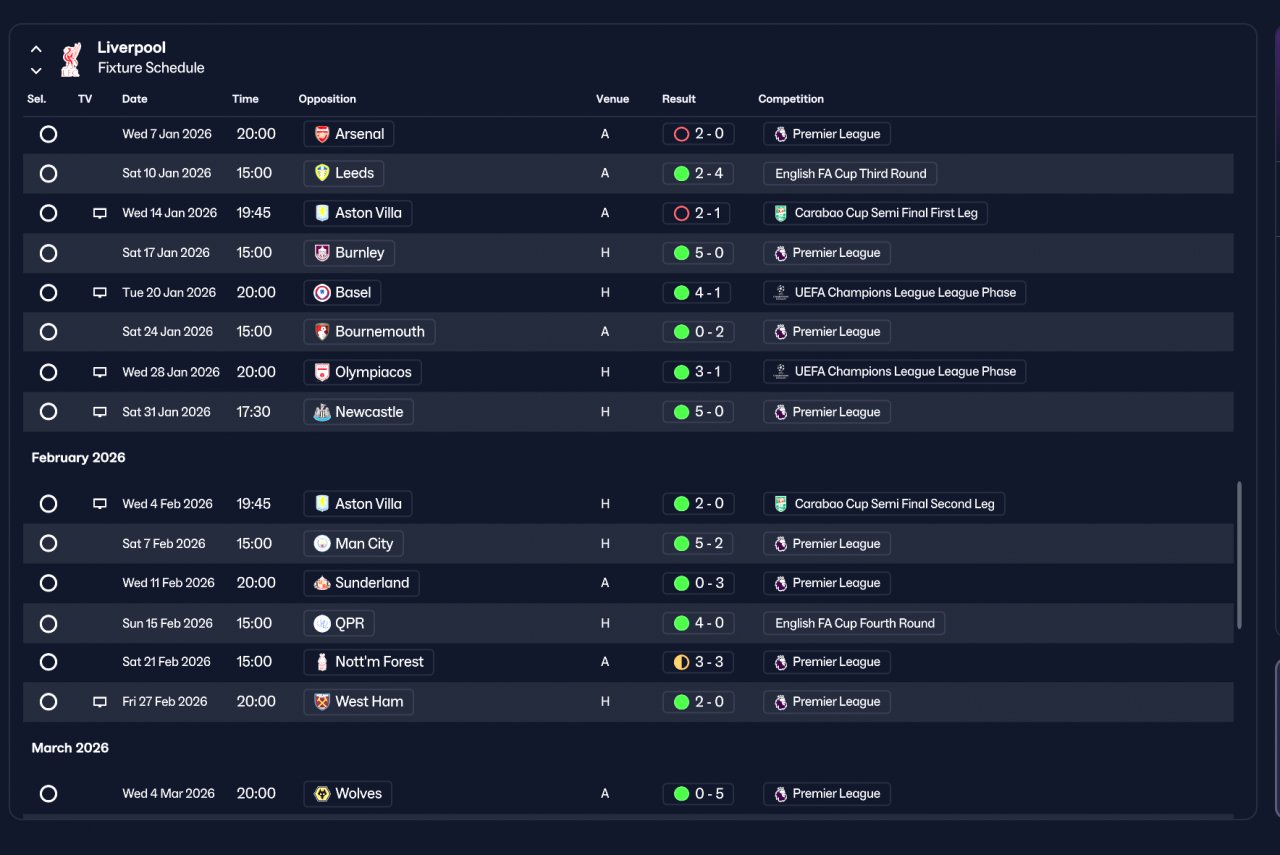
Task: Select the Arsenal fixture radio button
Action: pos(48,134)
